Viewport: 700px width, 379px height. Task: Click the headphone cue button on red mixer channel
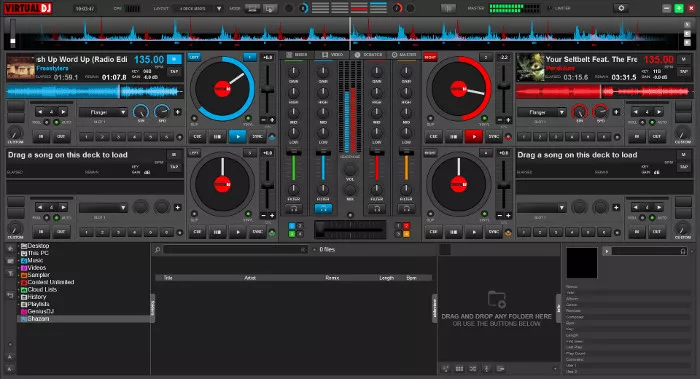(x=377, y=208)
